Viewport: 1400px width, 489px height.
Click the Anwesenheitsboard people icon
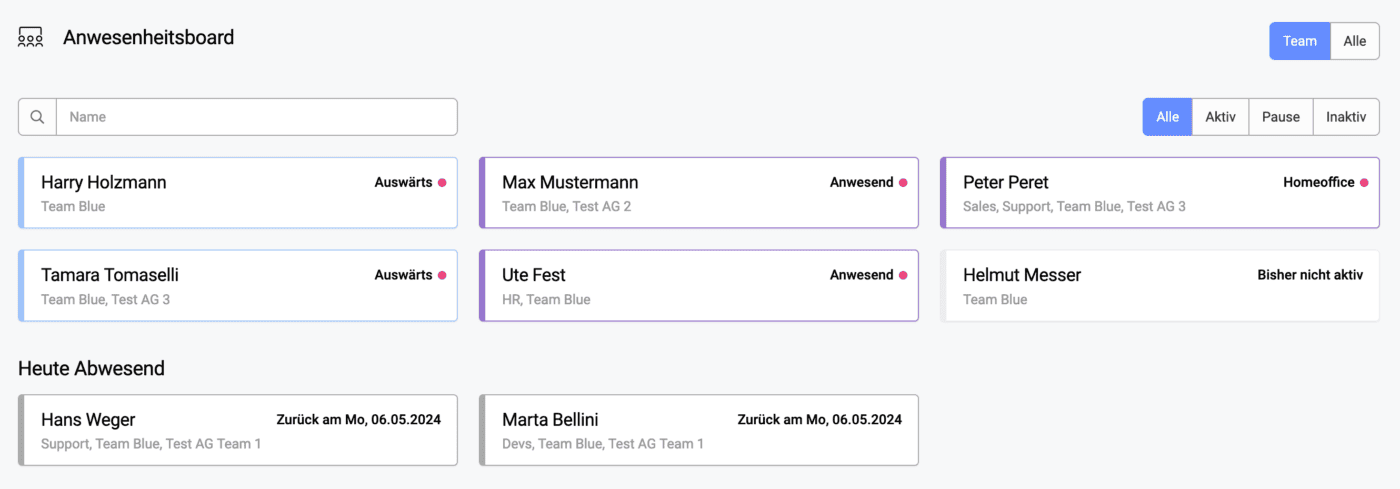click(x=31, y=38)
